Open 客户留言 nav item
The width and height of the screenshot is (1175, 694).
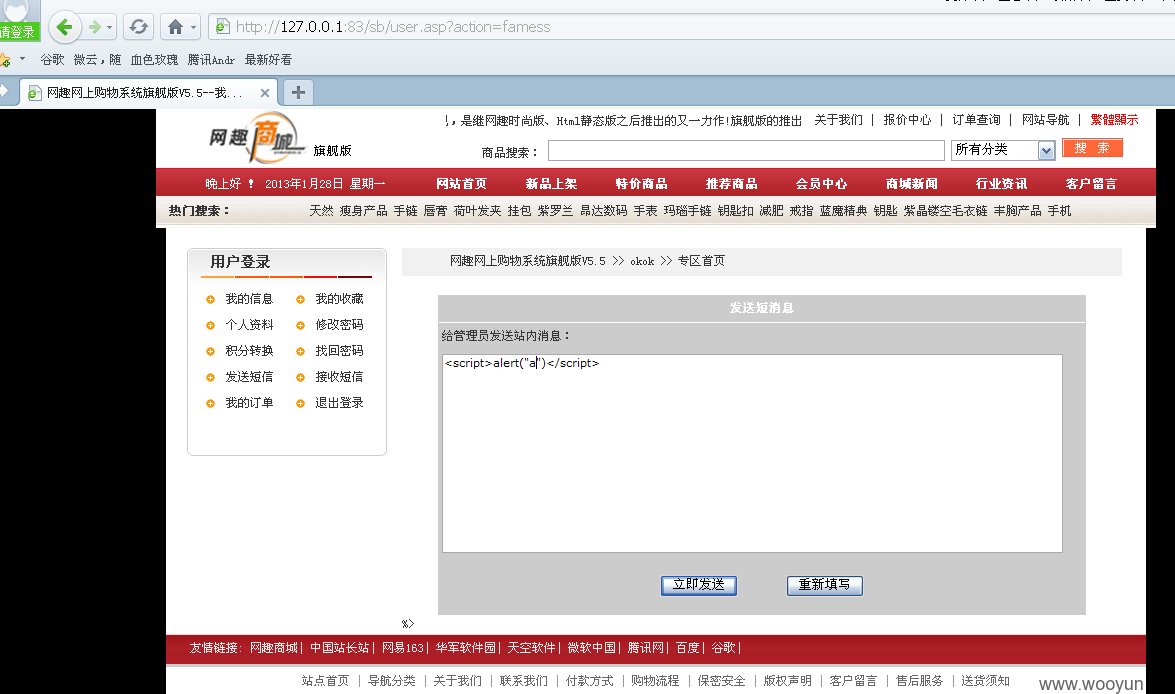(1090, 184)
